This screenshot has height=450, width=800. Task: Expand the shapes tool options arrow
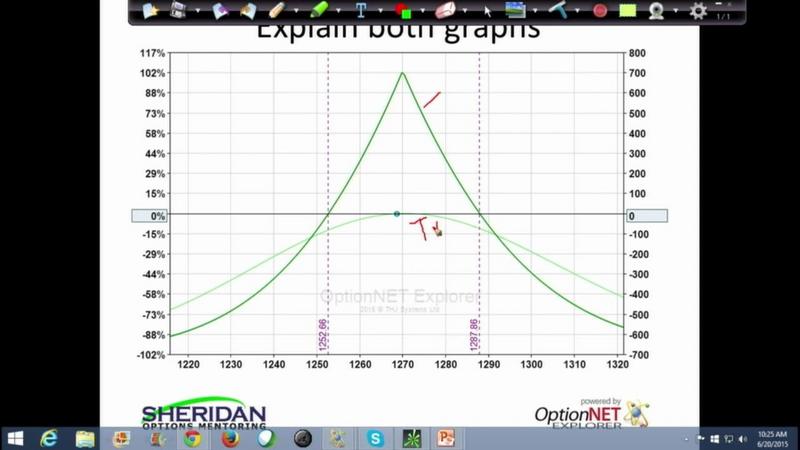pos(423,11)
